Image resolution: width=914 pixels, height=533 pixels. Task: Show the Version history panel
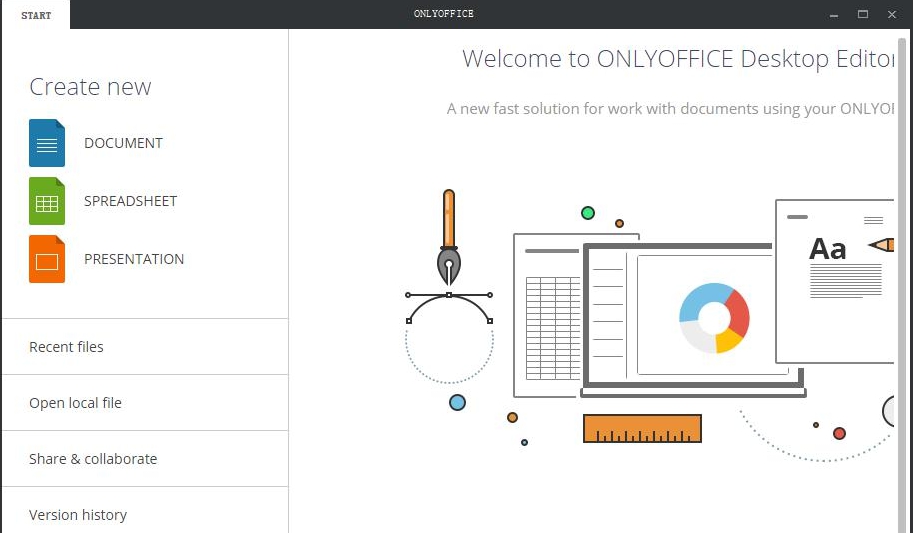point(78,515)
